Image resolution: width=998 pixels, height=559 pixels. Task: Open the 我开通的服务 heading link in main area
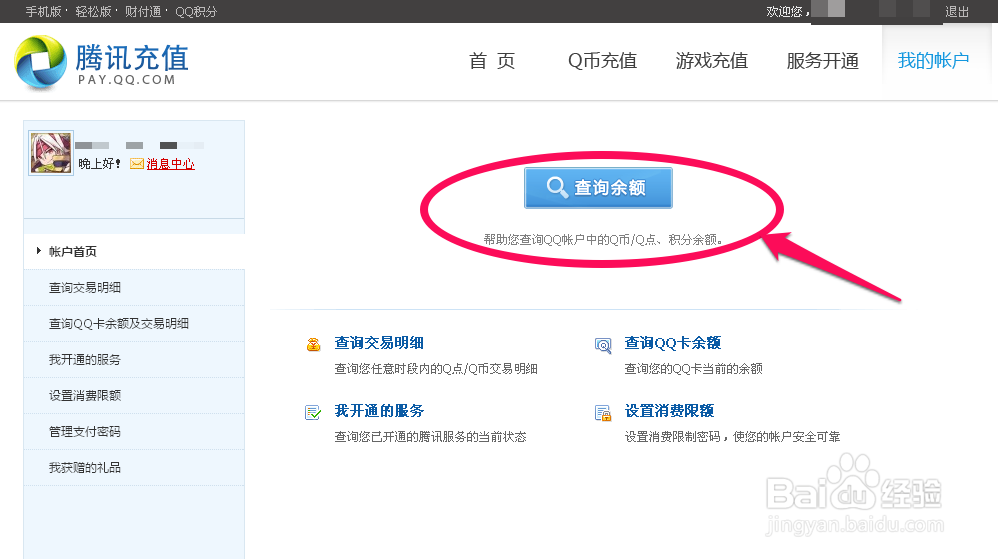pos(379,411)
